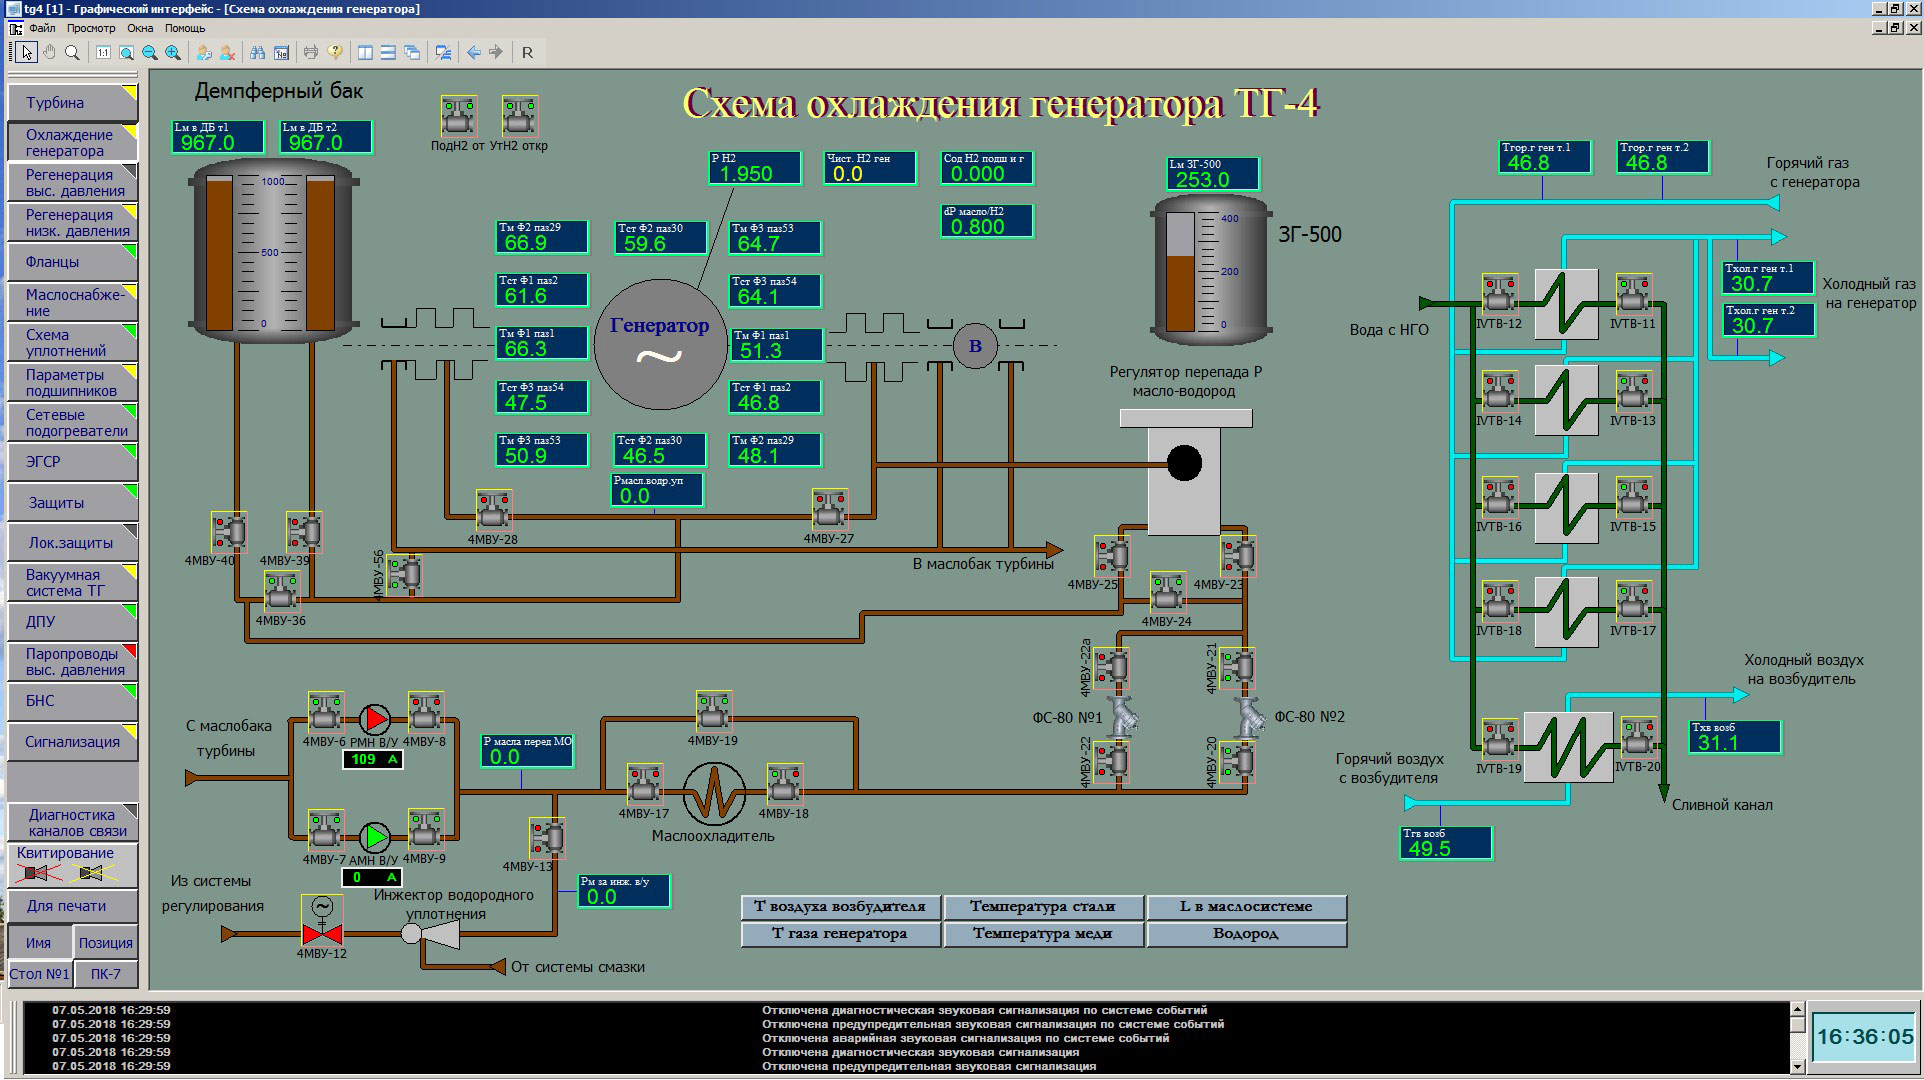Open help question mark icon
The width and height of the screenshot is (1924, 1080).
335,52
